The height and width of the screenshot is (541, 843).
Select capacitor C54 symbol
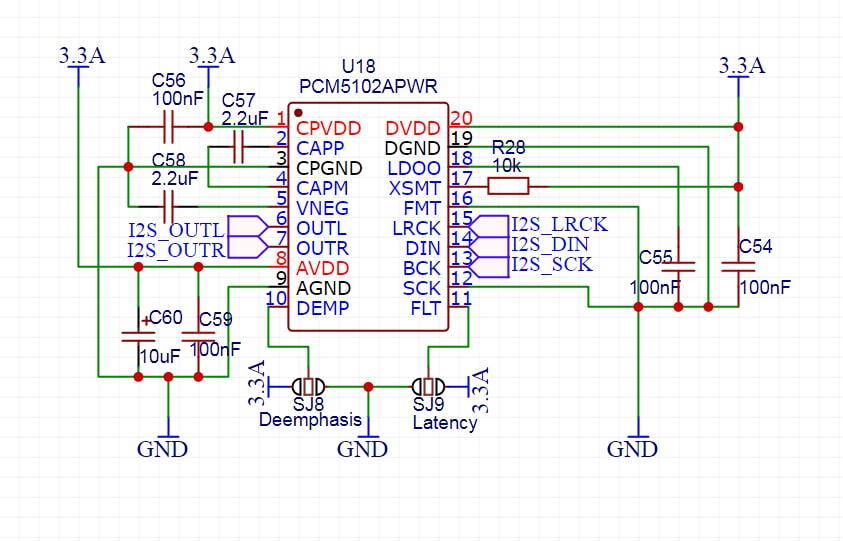click(x=738, y=267)
